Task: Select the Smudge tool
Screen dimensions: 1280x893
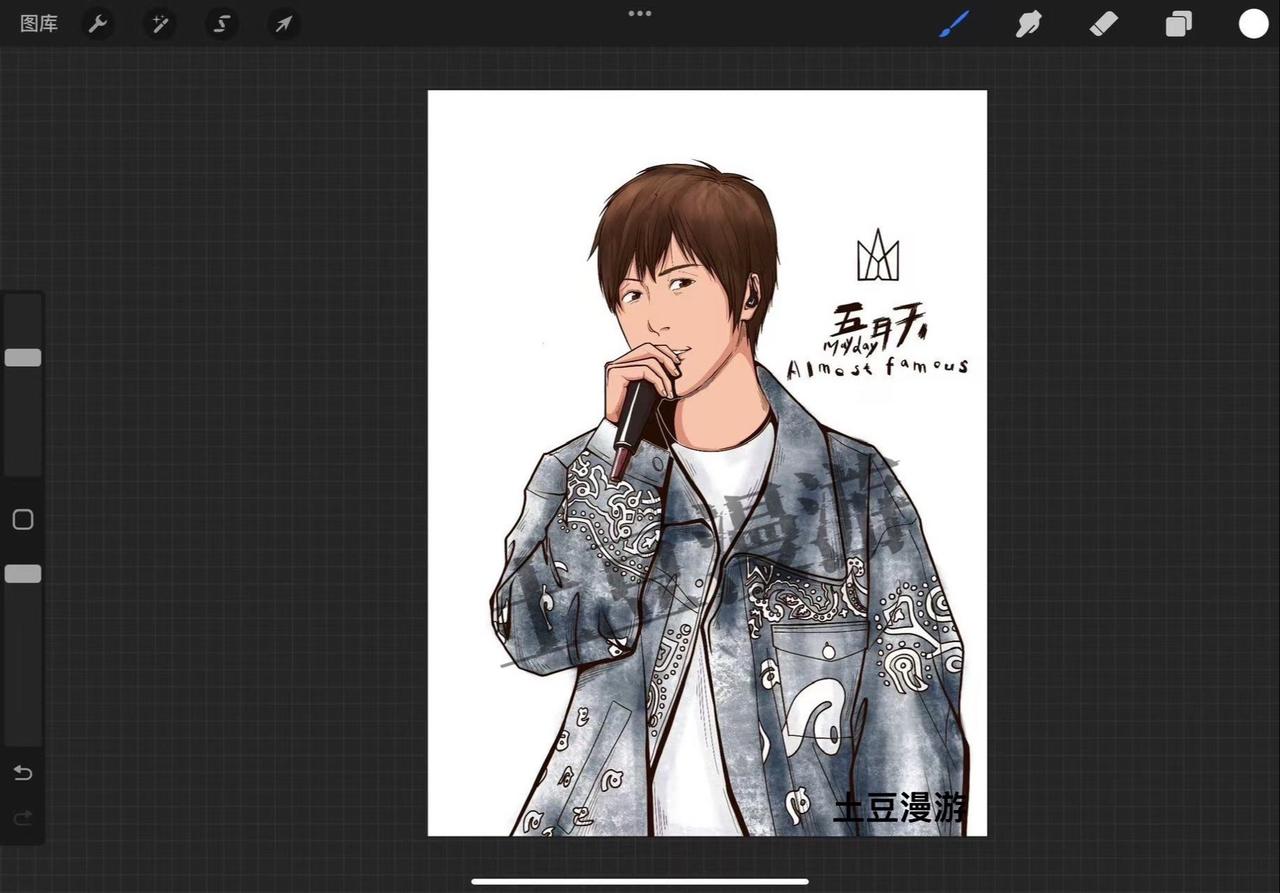Action: [x=1029, y=24]
